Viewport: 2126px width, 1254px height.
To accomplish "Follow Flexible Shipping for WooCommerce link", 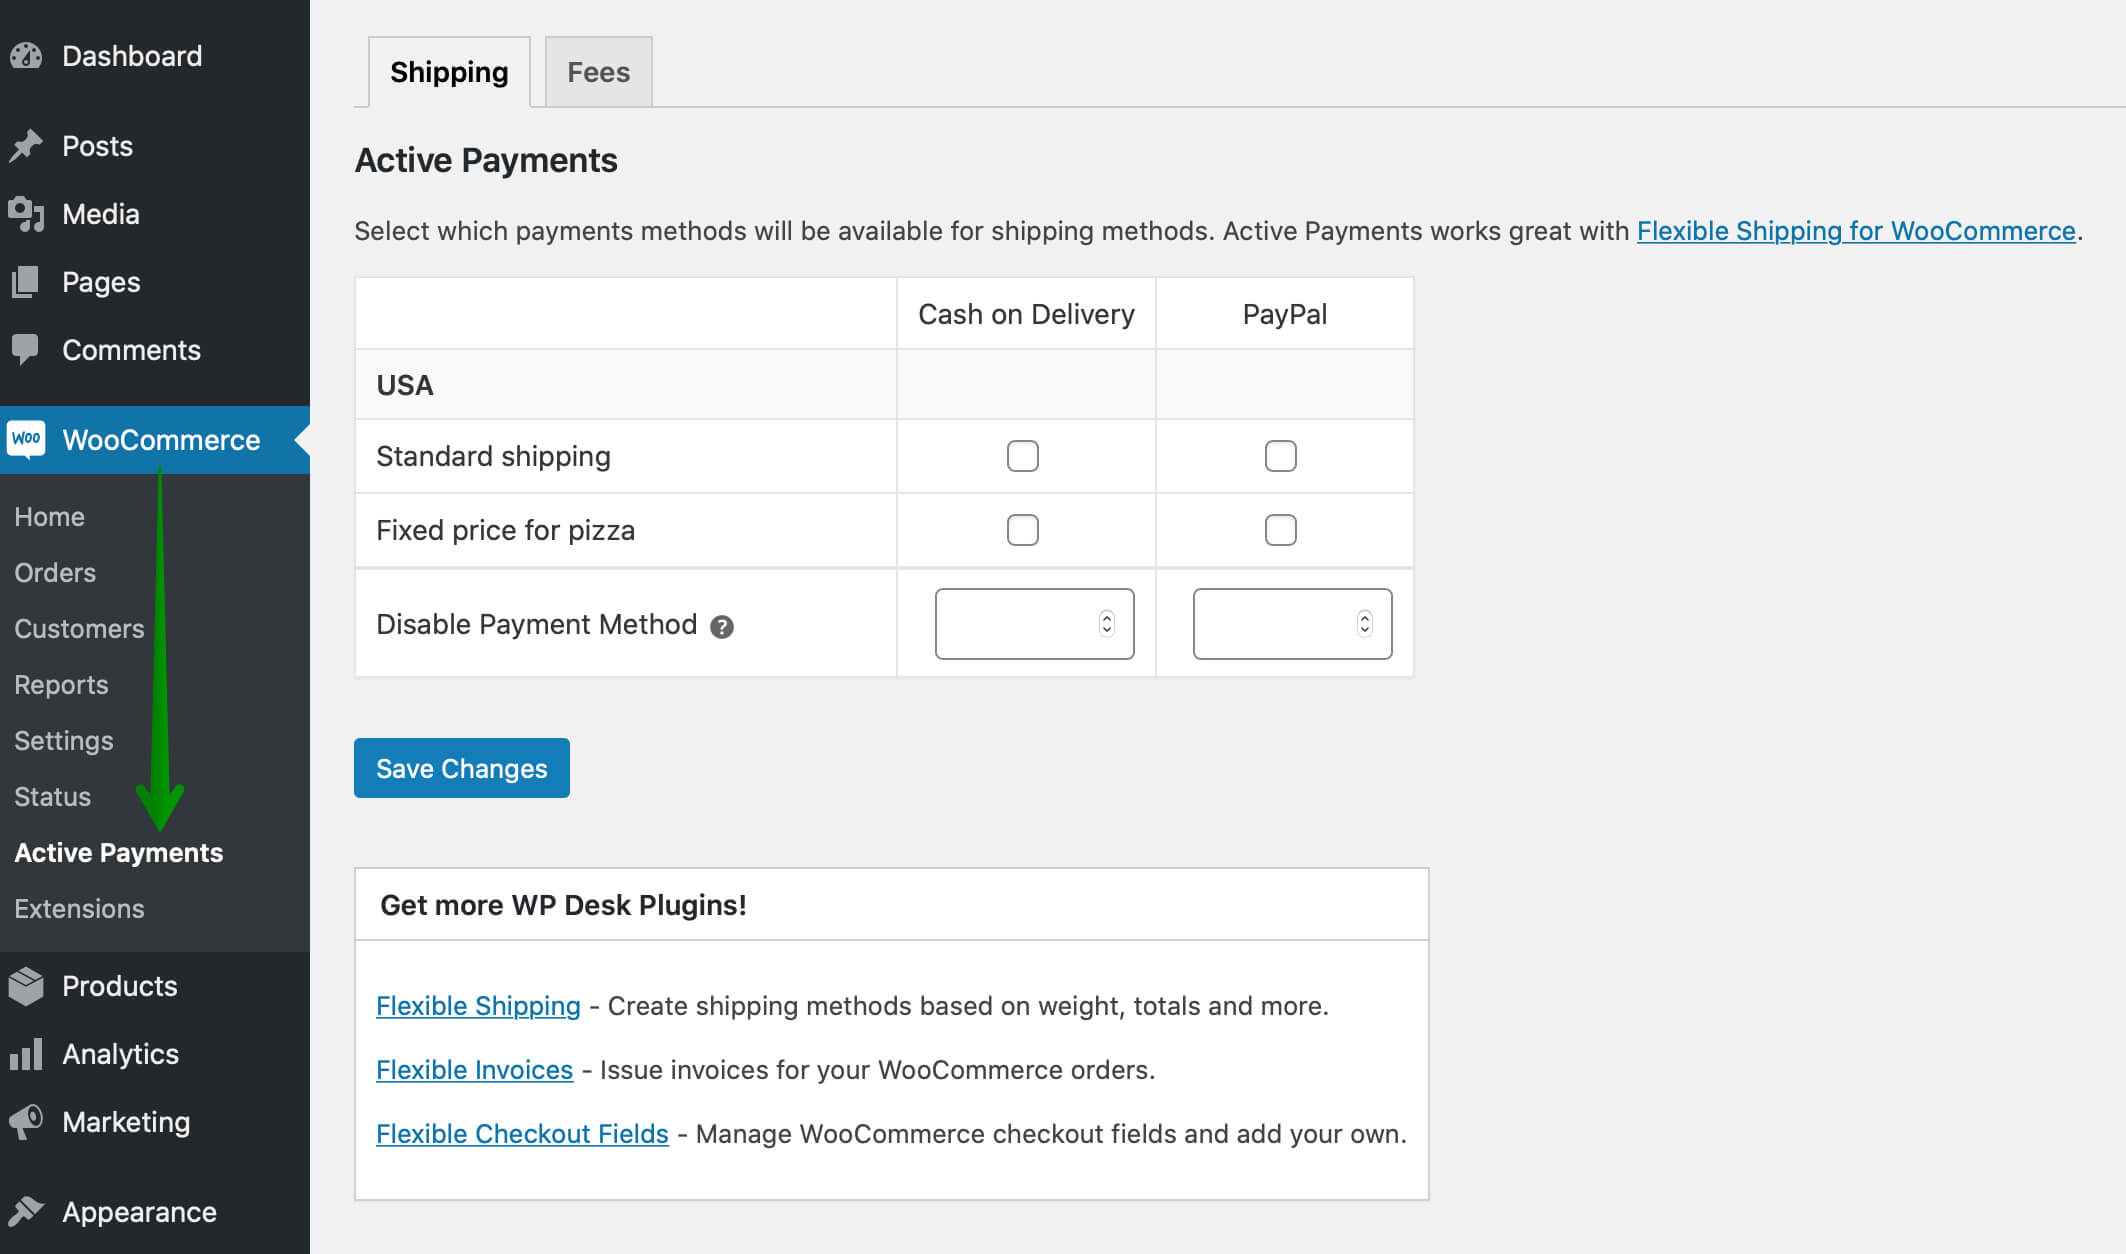I will [1856, 231].
